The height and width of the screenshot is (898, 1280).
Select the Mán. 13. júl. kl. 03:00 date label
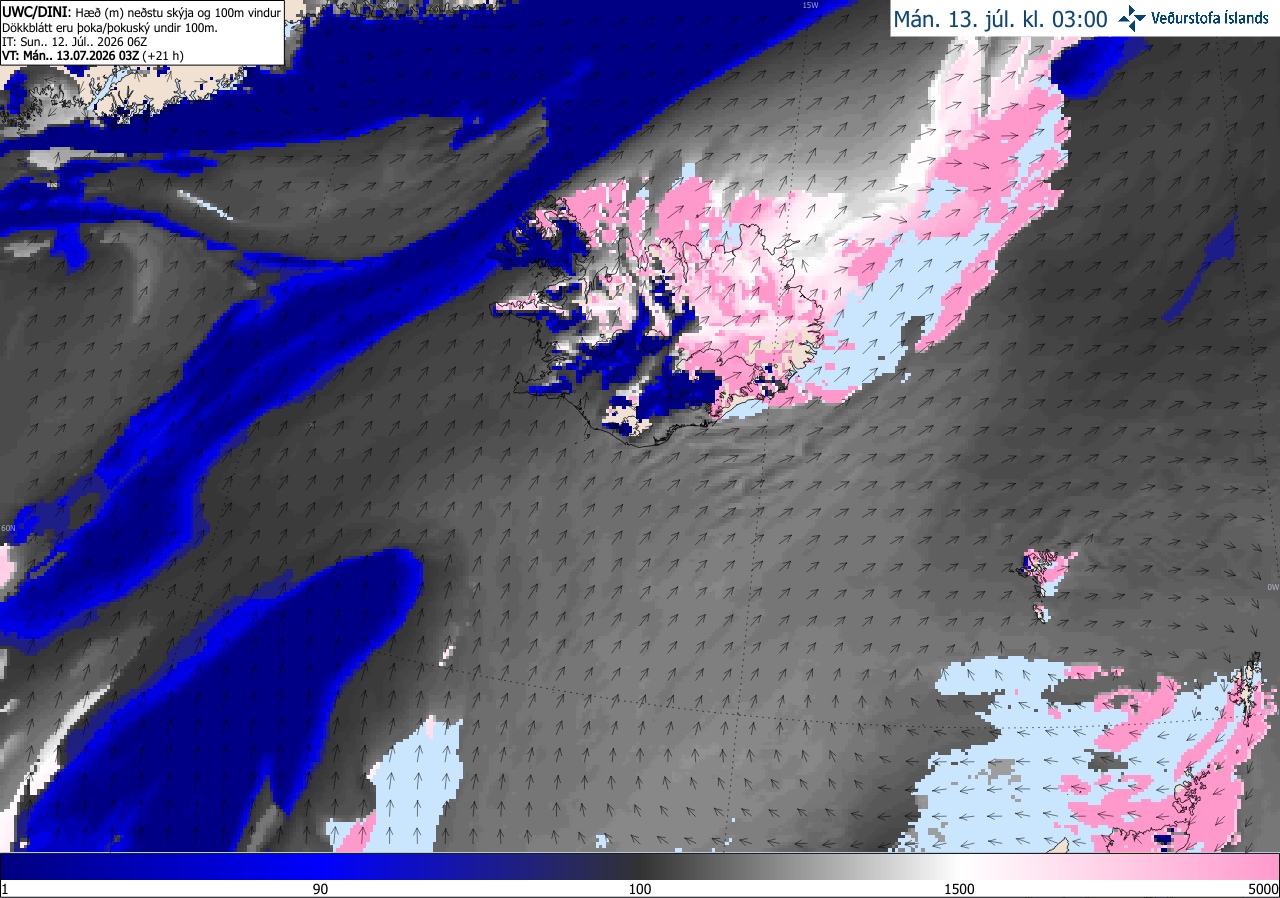pyautogui.click(x=999, y=19)
